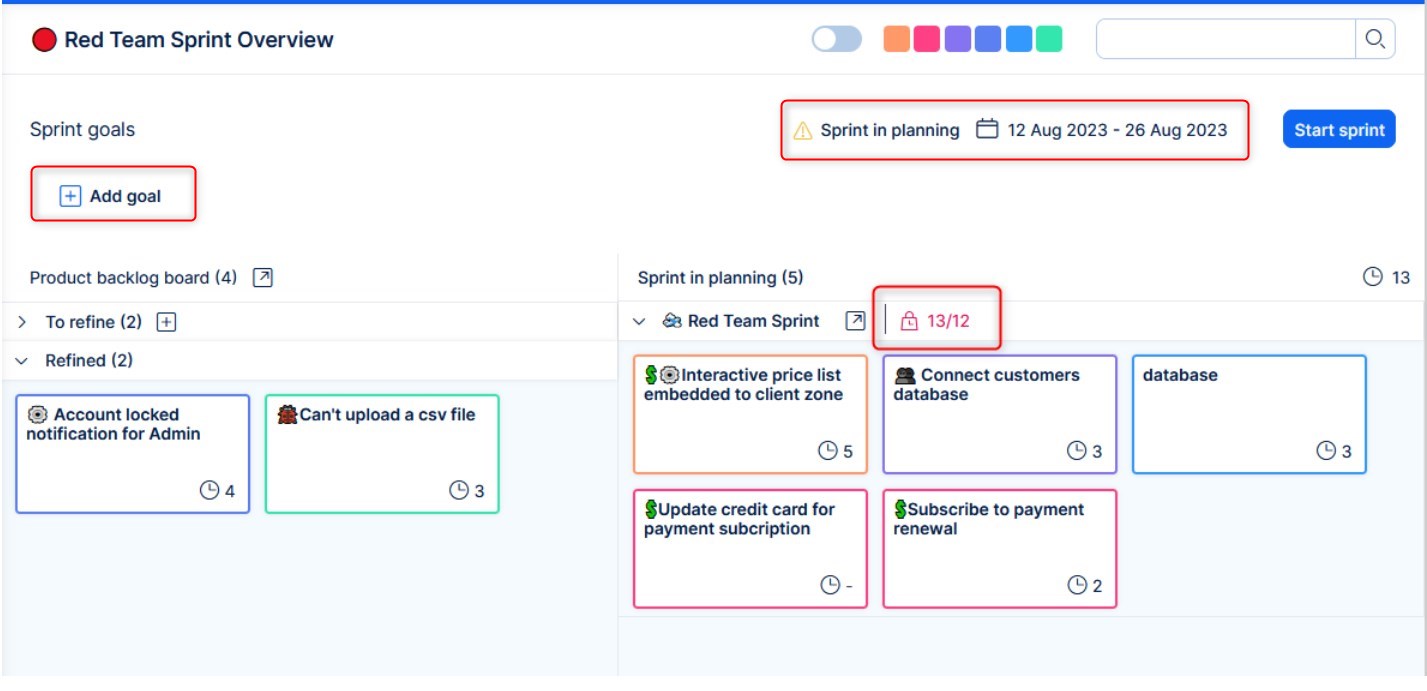Open Product backlog board external link icon
Image resolution: width=1427 pixels, height=691 pixels.
[263, 278]
